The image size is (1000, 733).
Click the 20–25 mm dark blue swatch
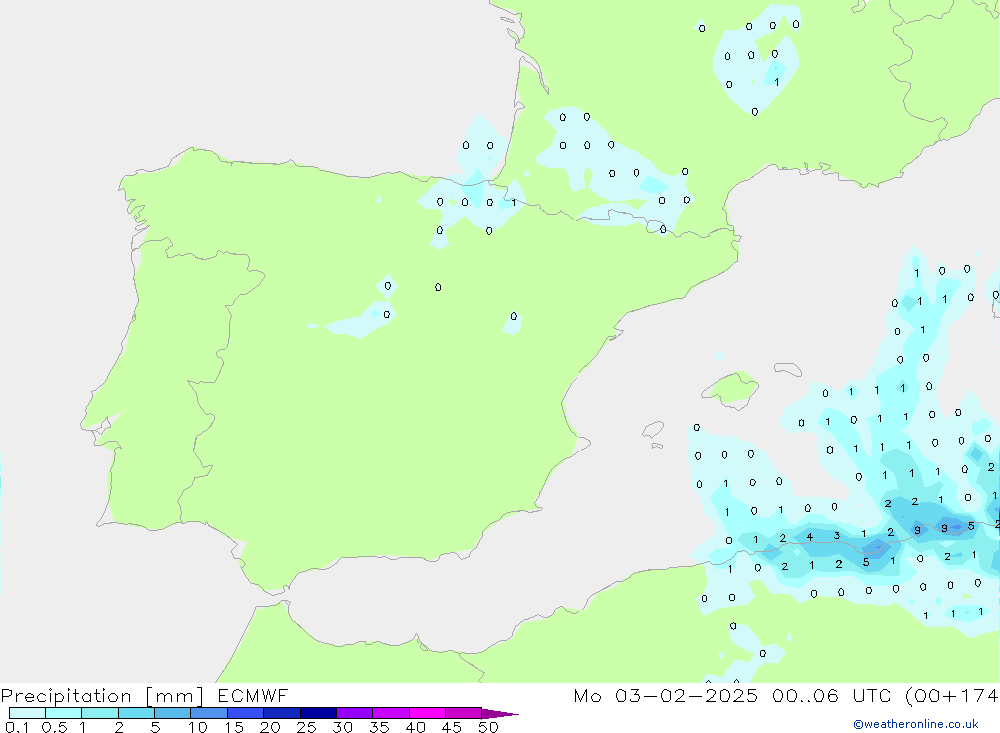281,713
